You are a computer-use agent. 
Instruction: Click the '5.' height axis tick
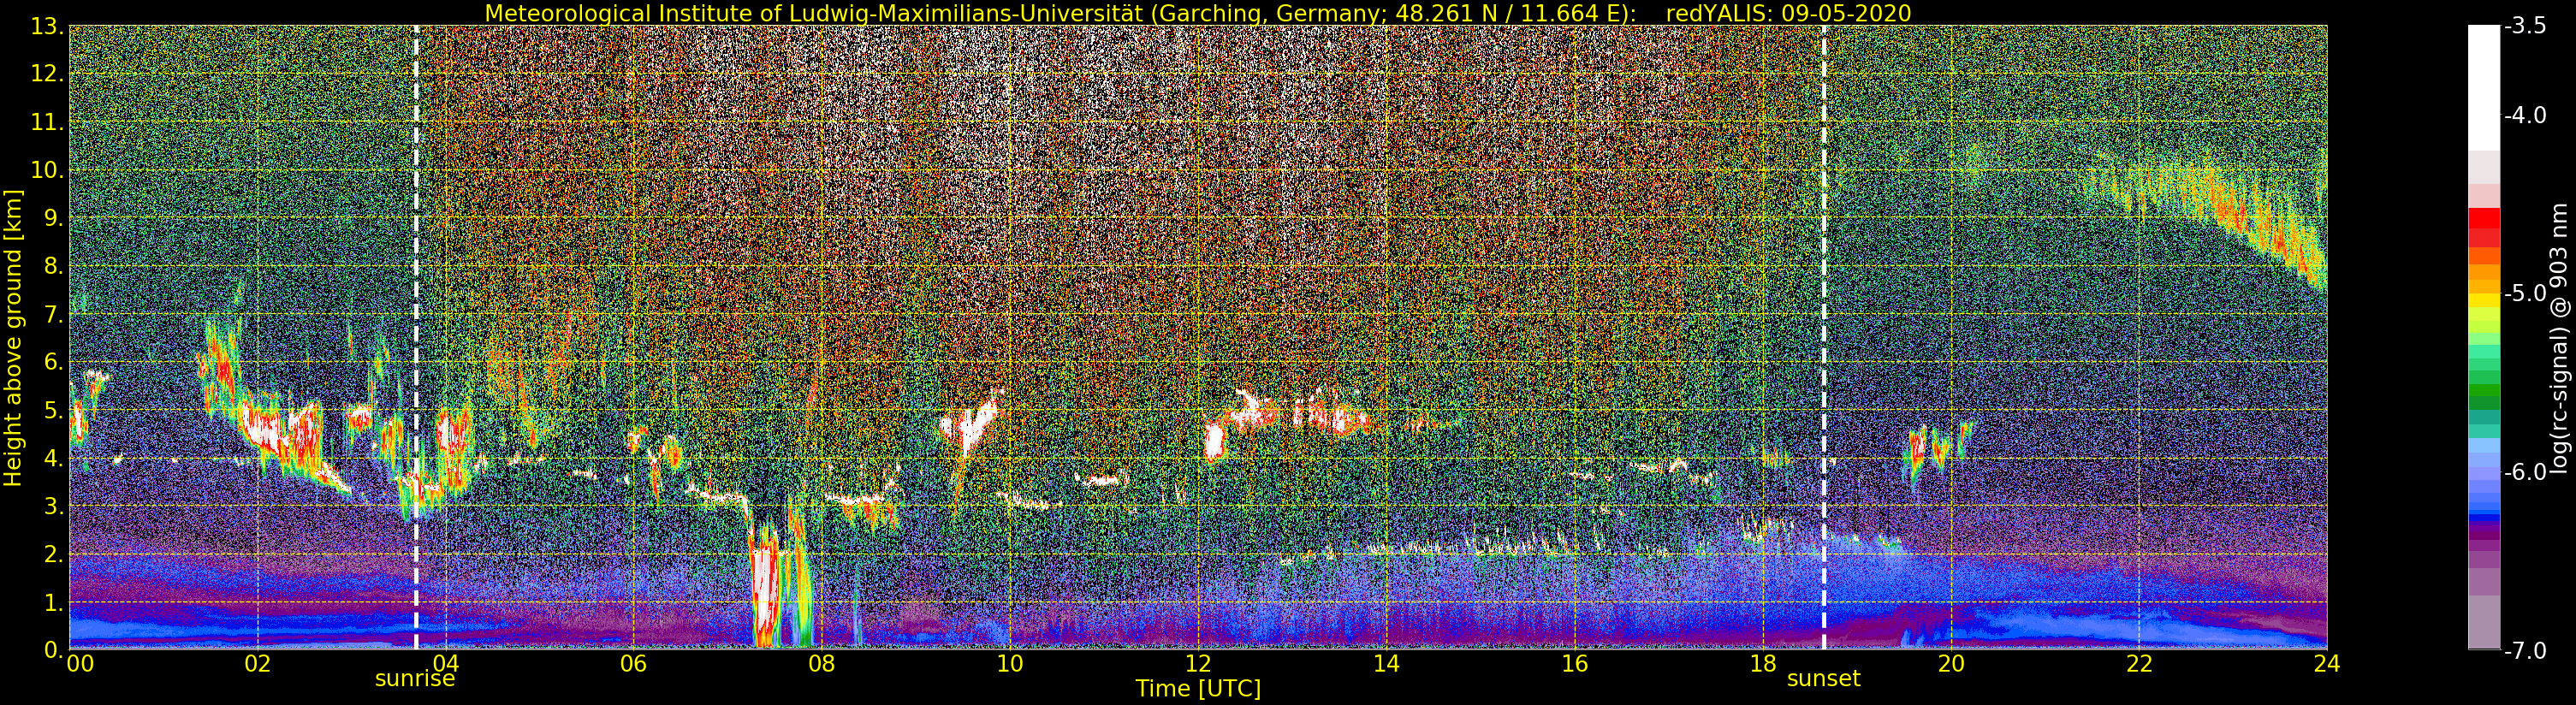click(53, 410)
